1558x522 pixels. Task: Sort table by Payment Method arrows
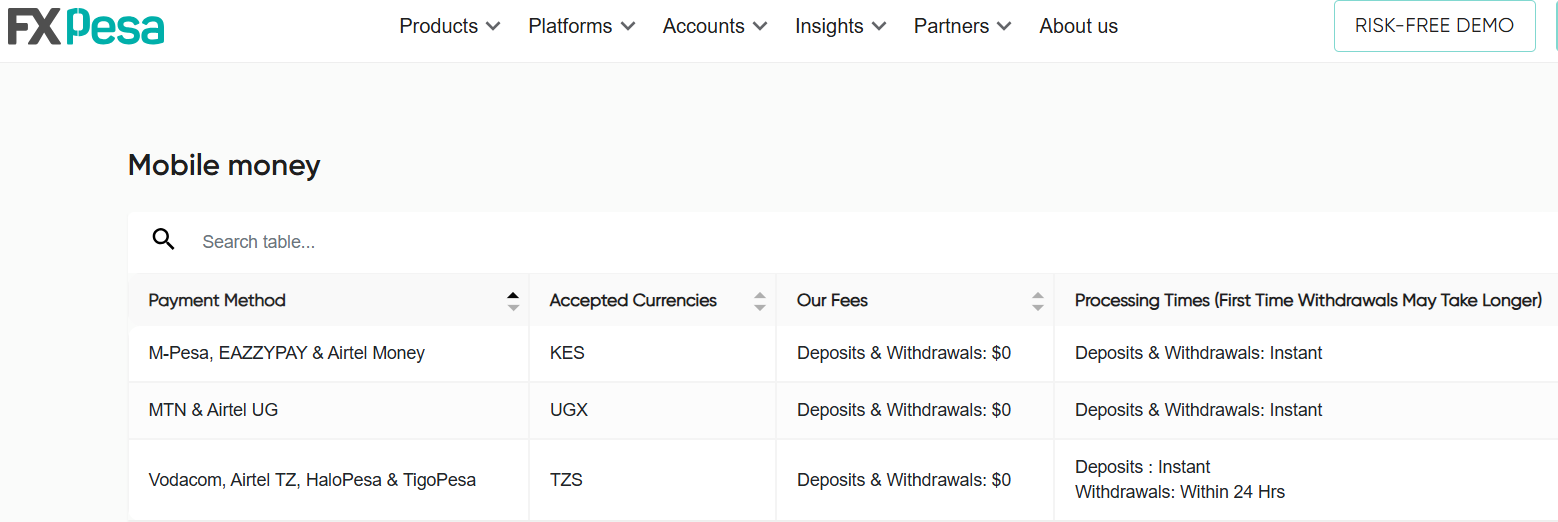coord(513,301)
